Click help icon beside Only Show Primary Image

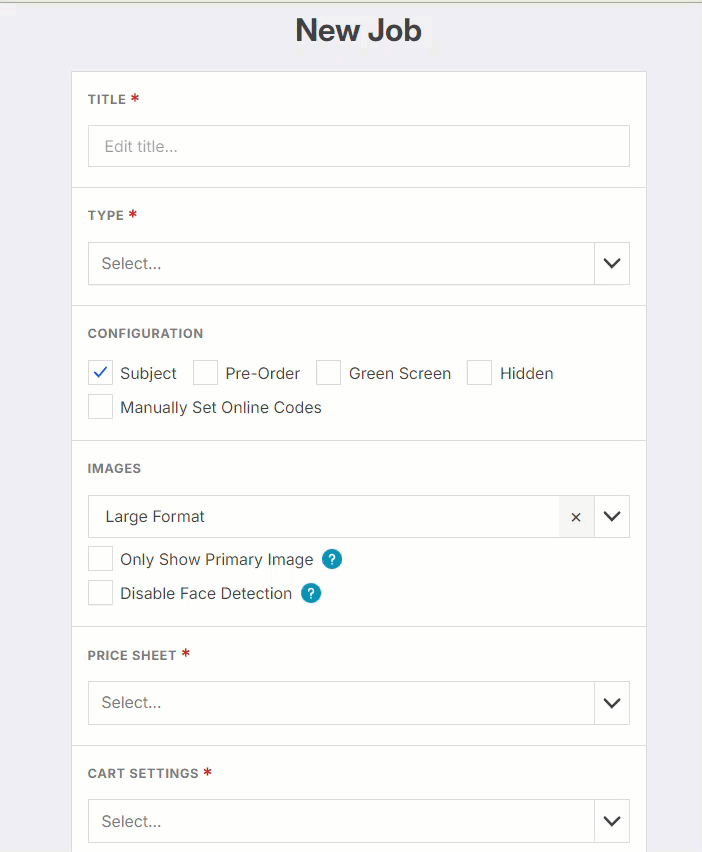click(332, 560)
